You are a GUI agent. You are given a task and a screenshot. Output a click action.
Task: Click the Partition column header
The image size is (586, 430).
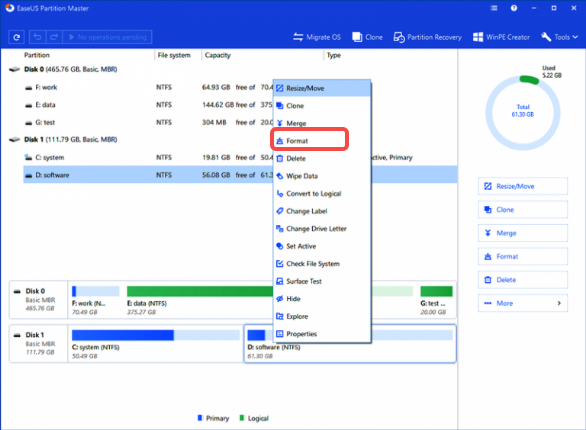37,55
